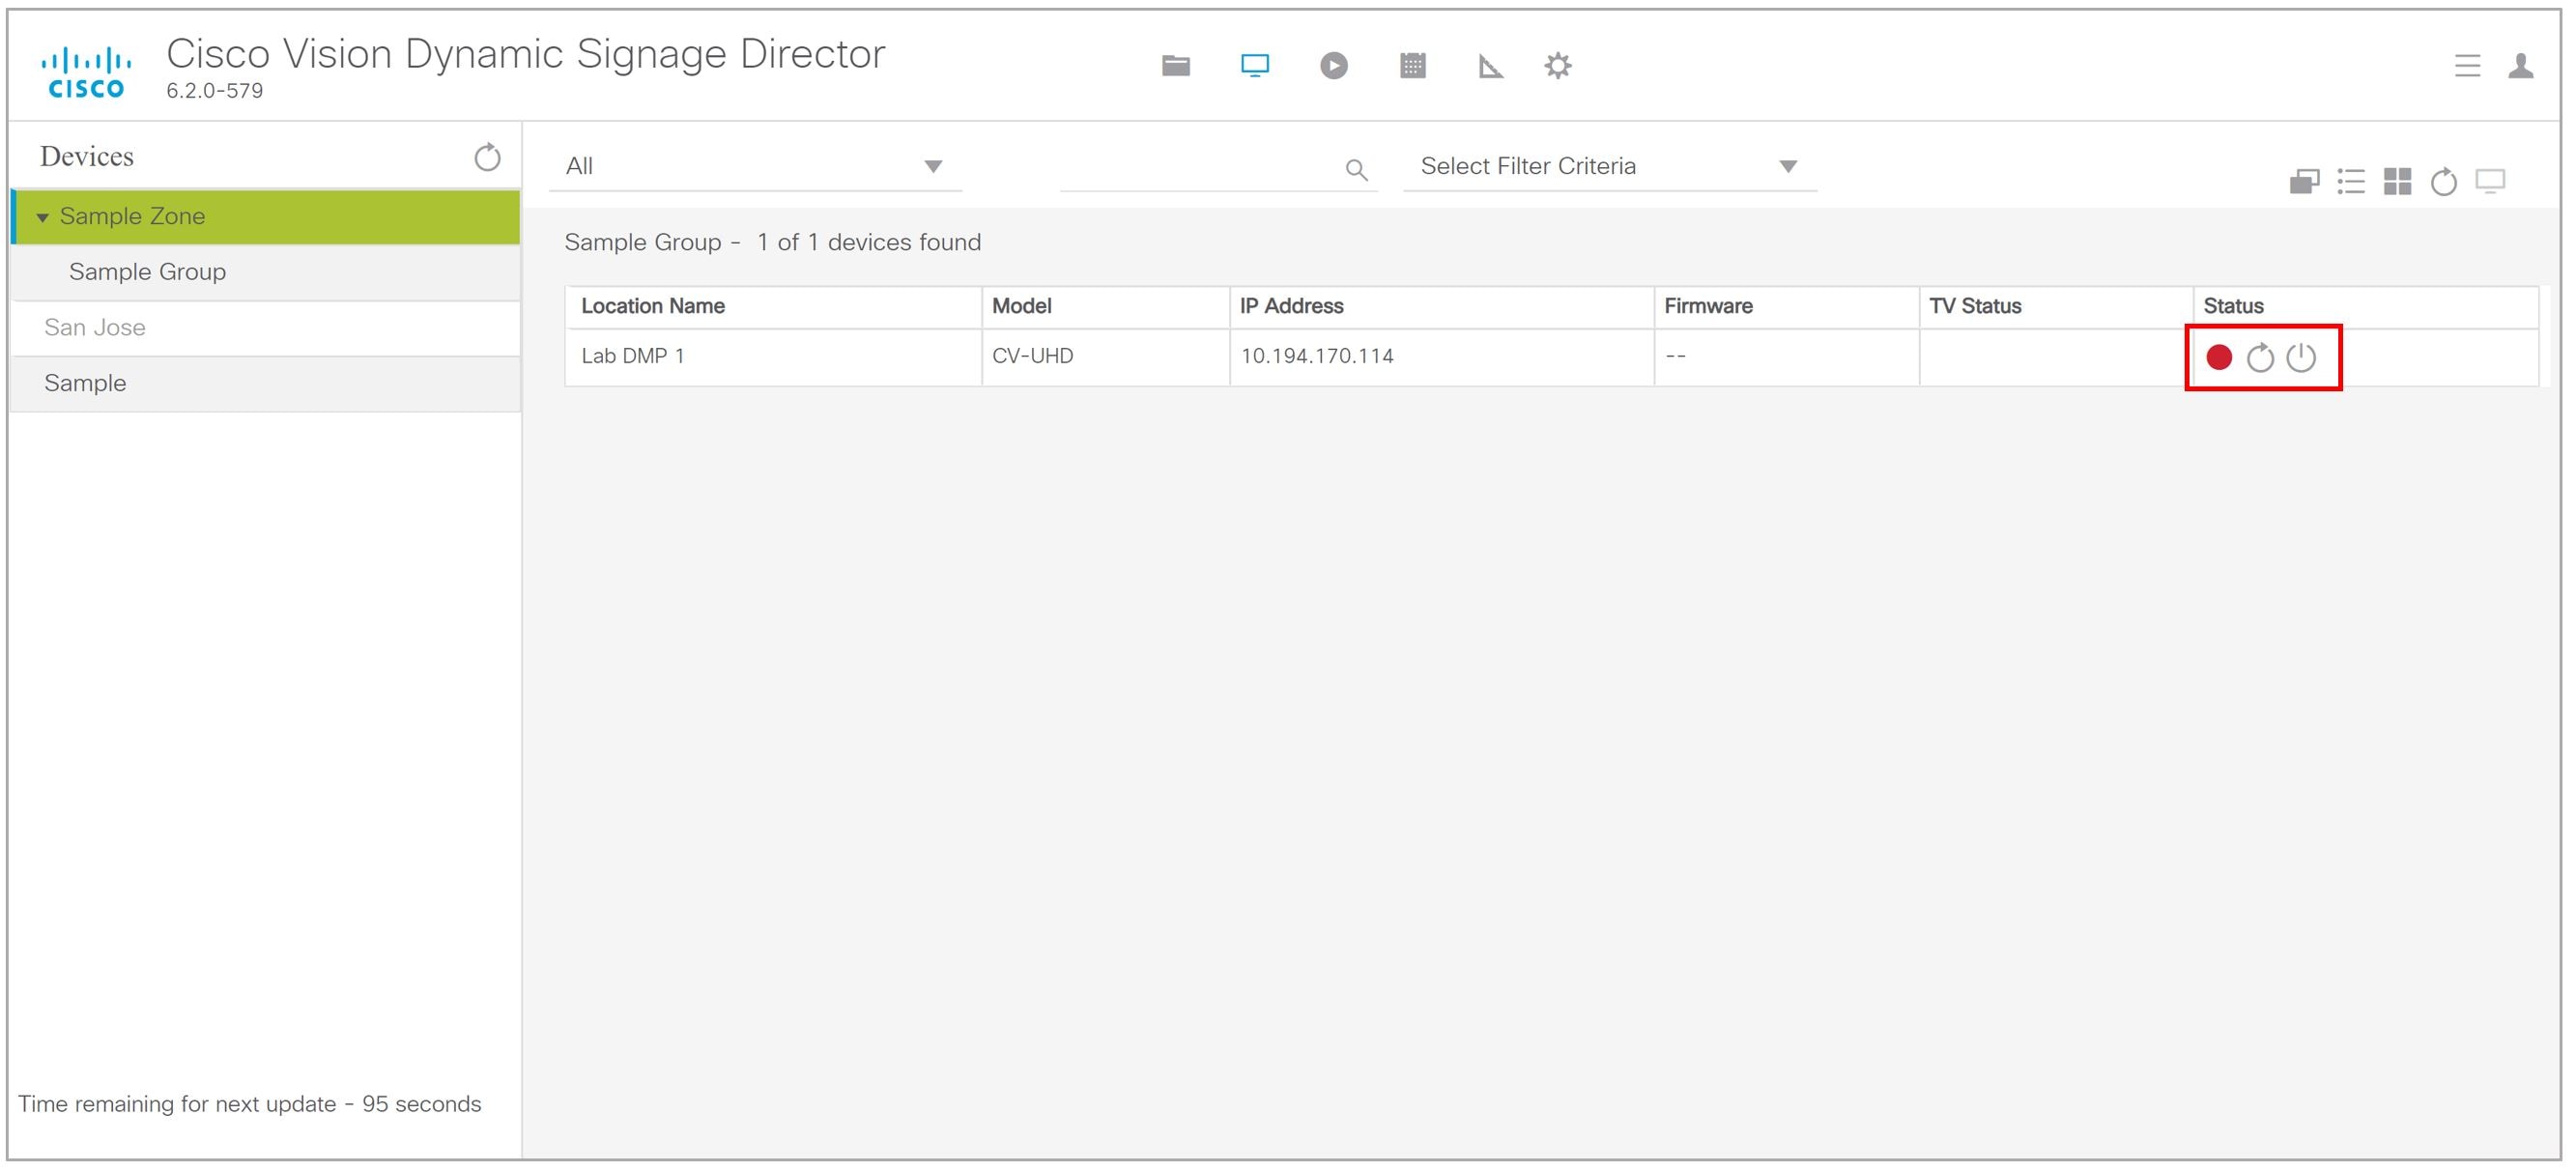Screen dimensions: 2576x1171
Task: Toggle the TV display view icon
Action: coord(2489,182)
